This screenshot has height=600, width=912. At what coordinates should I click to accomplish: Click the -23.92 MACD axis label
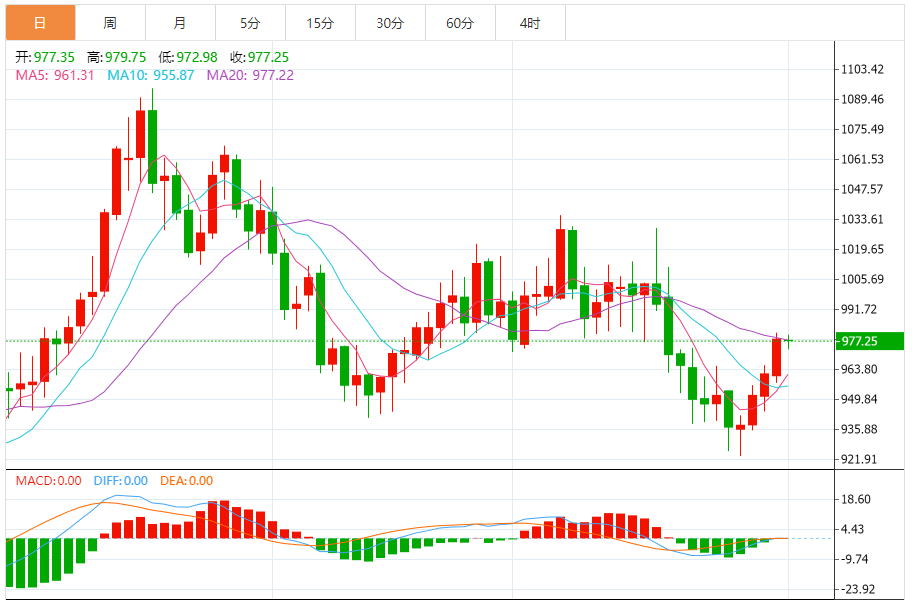click(858, 590)
